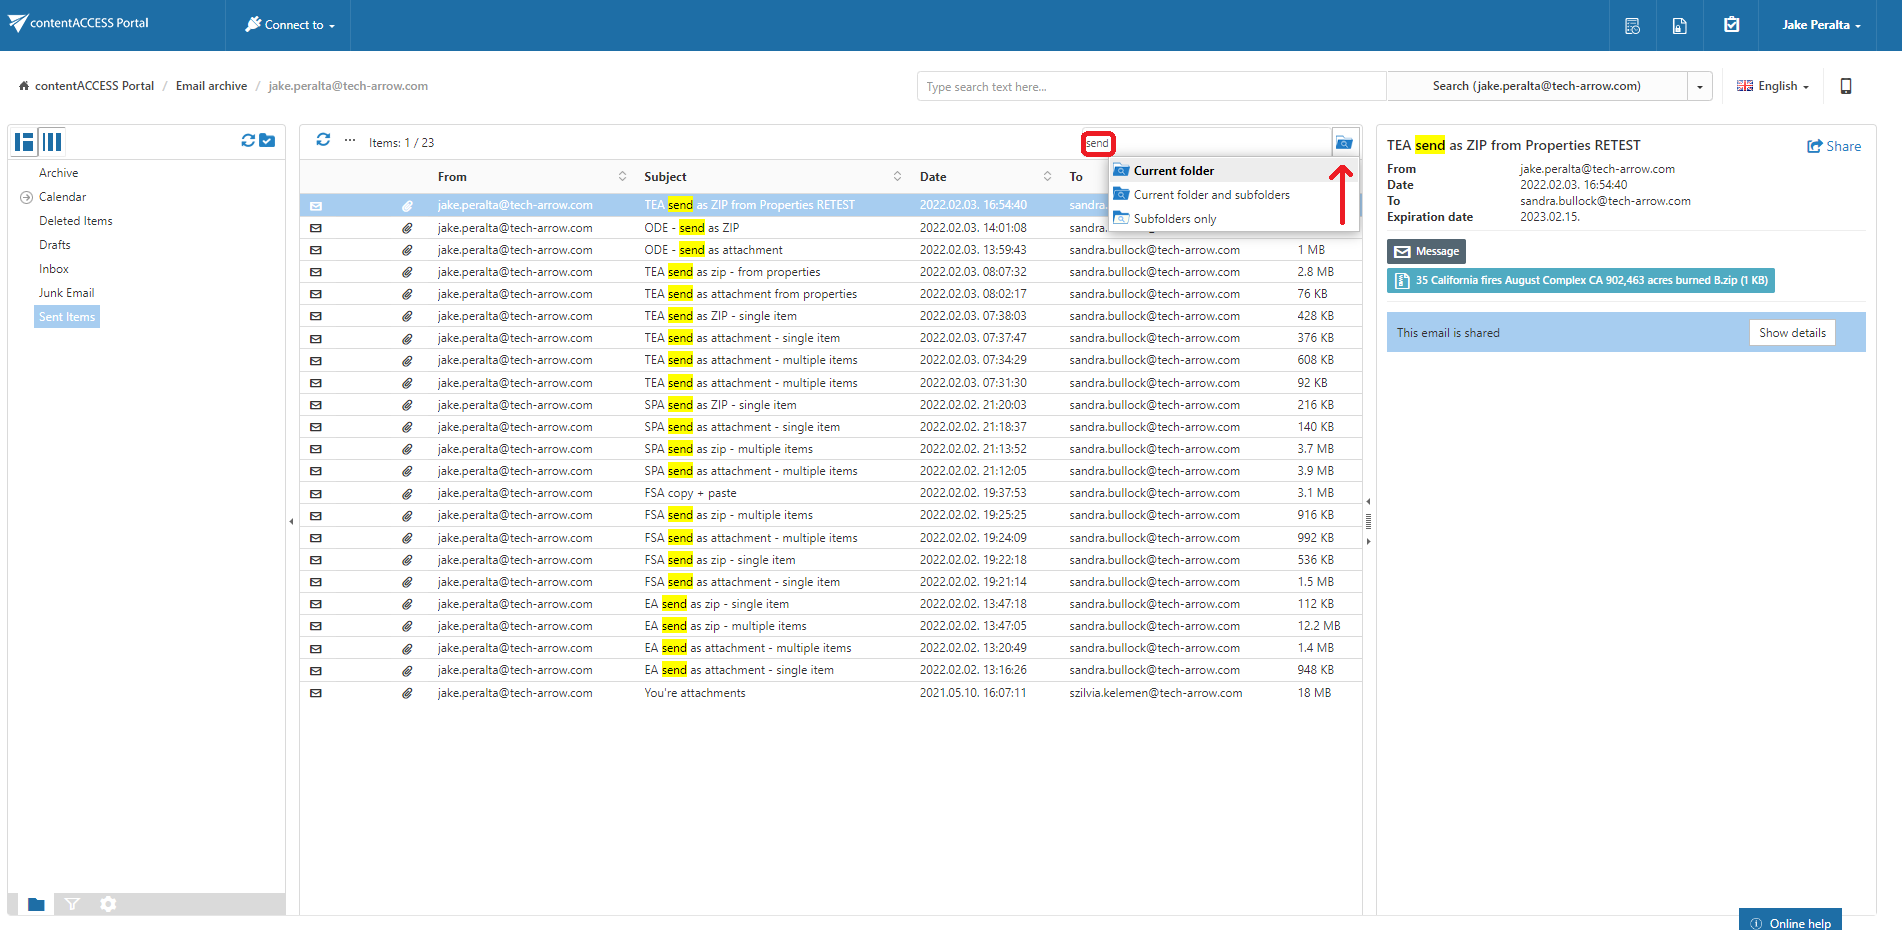Click the folder checkmark icon in folder pane
The image size is (1902, 930).
click(267, 141)
